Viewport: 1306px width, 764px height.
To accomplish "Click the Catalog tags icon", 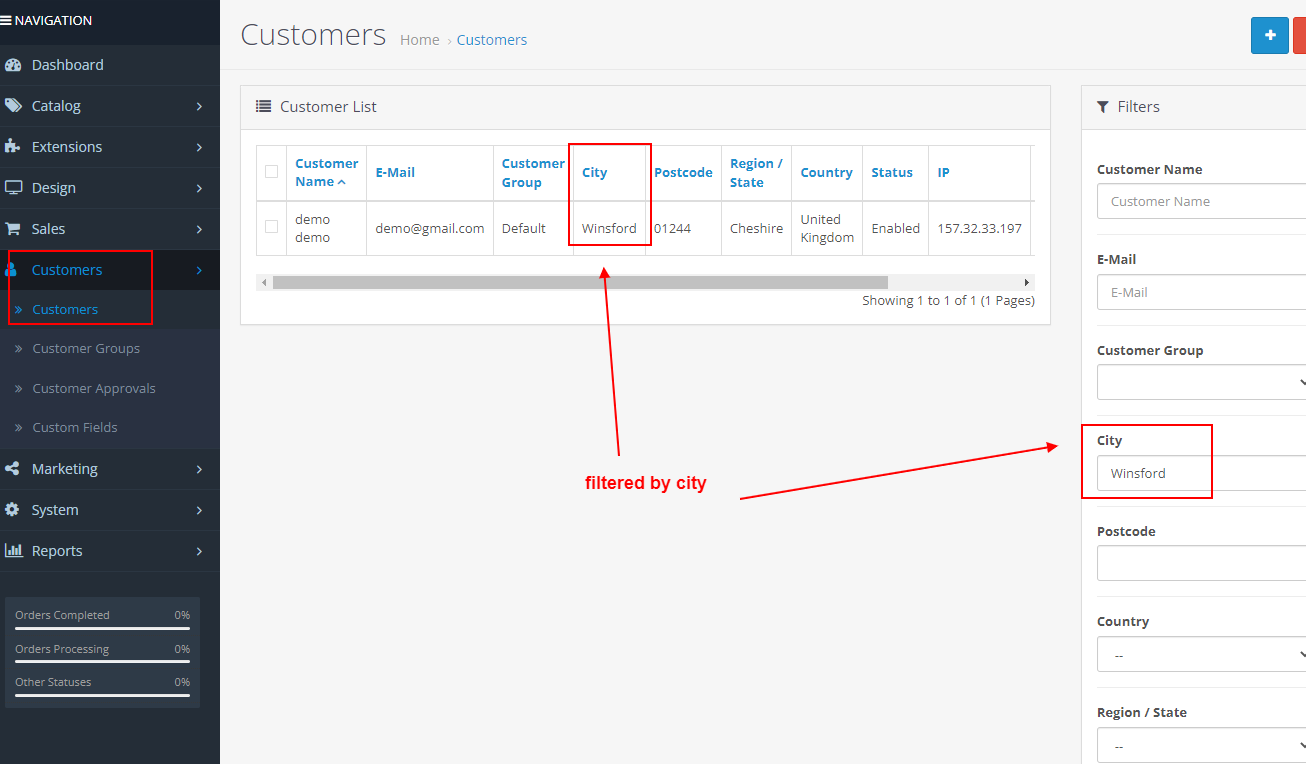I will 13,106.
